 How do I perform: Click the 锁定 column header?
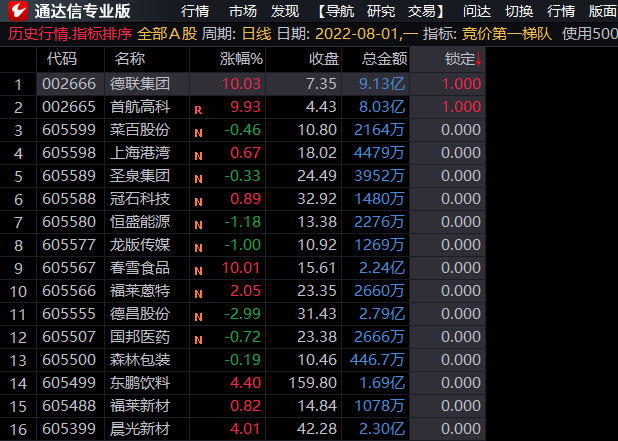click(460, 59)
